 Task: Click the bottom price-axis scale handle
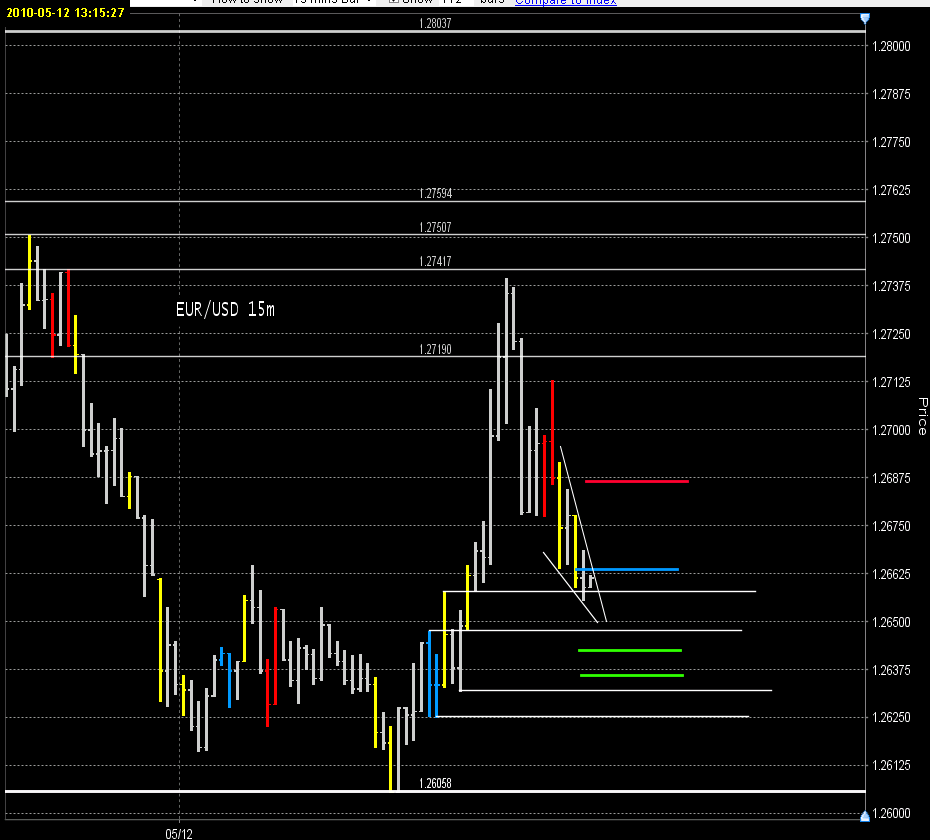pos(865,816)
